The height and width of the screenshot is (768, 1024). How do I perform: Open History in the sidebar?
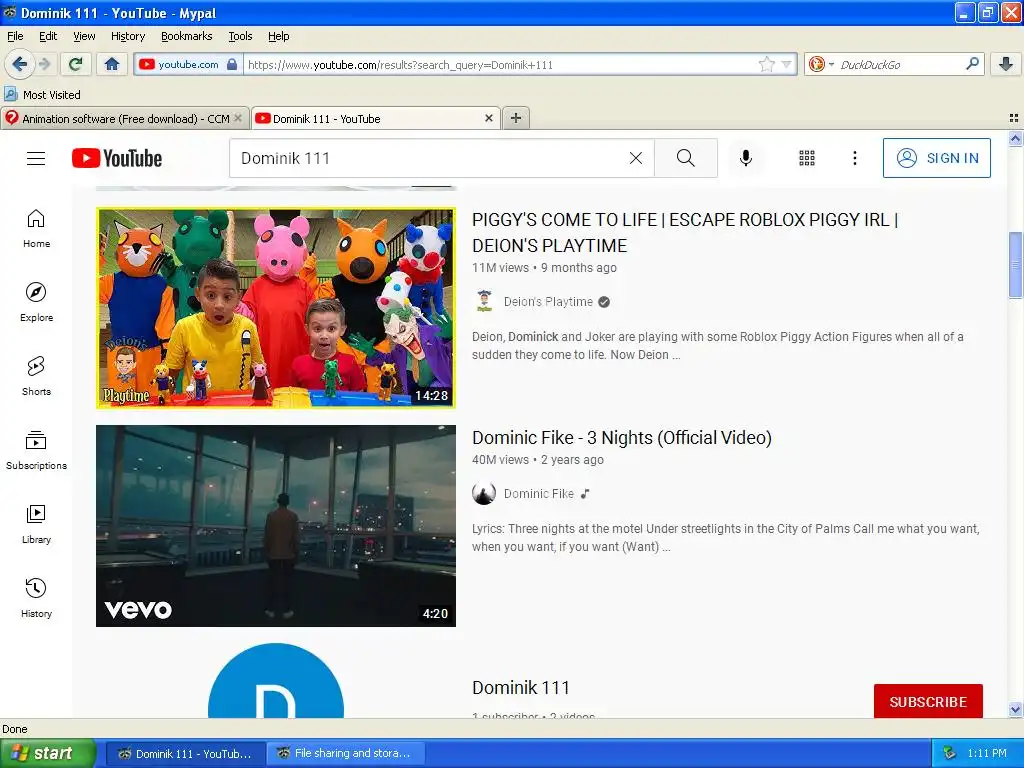[x=36, y=598]
